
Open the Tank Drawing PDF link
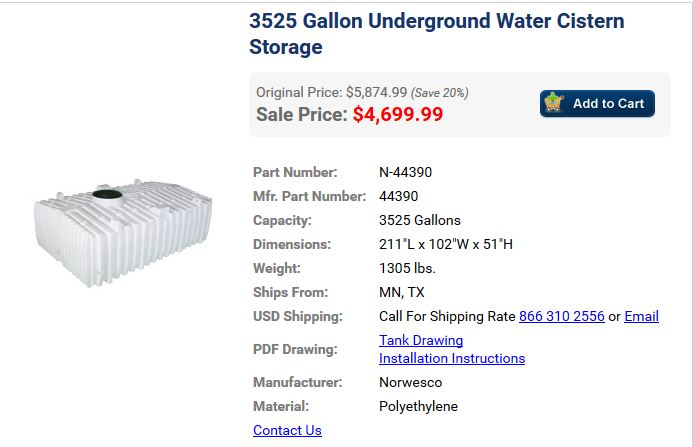[x=421, y=340]
